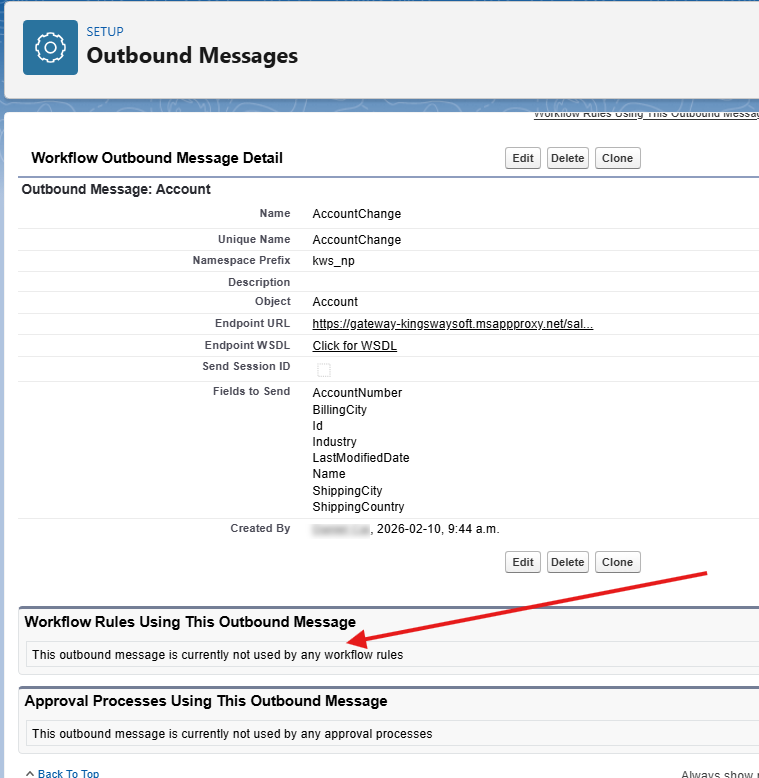The image size is (759, 778).
Task: Toggle the Send Session ID checkbox
Action: 324,370
